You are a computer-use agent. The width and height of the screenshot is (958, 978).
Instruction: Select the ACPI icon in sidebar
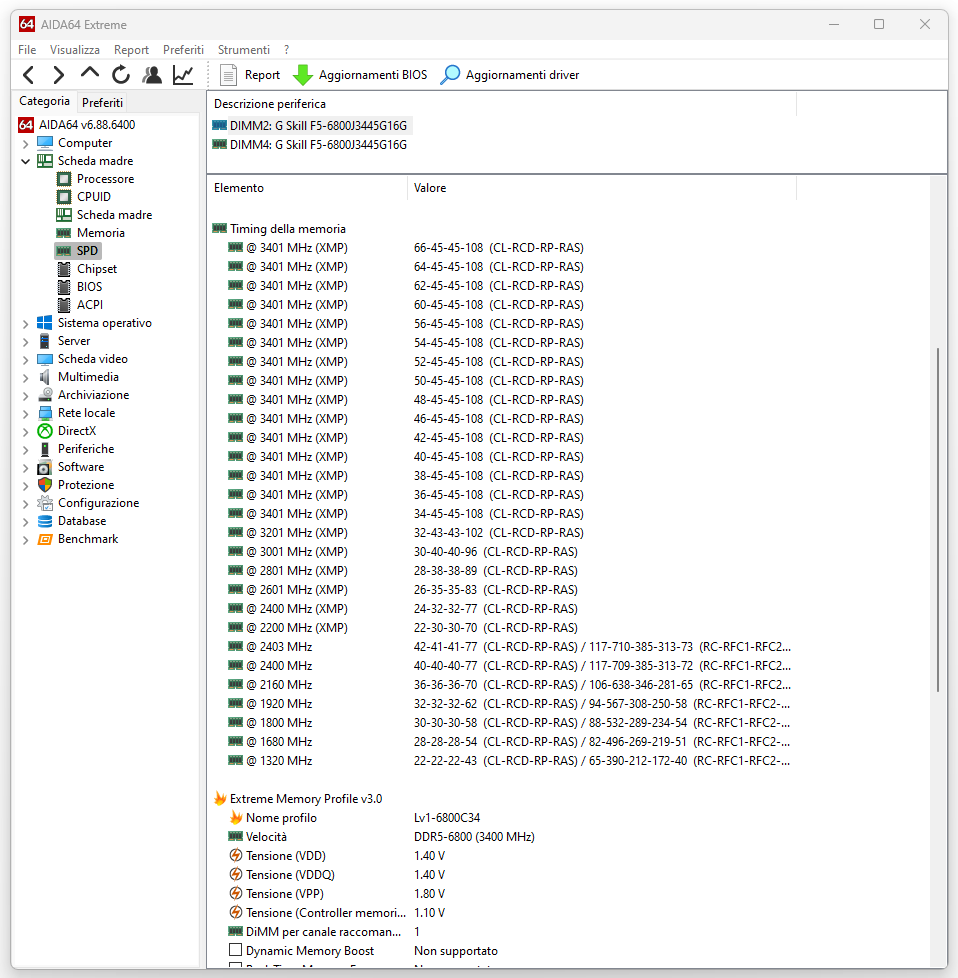pos(64,305)
